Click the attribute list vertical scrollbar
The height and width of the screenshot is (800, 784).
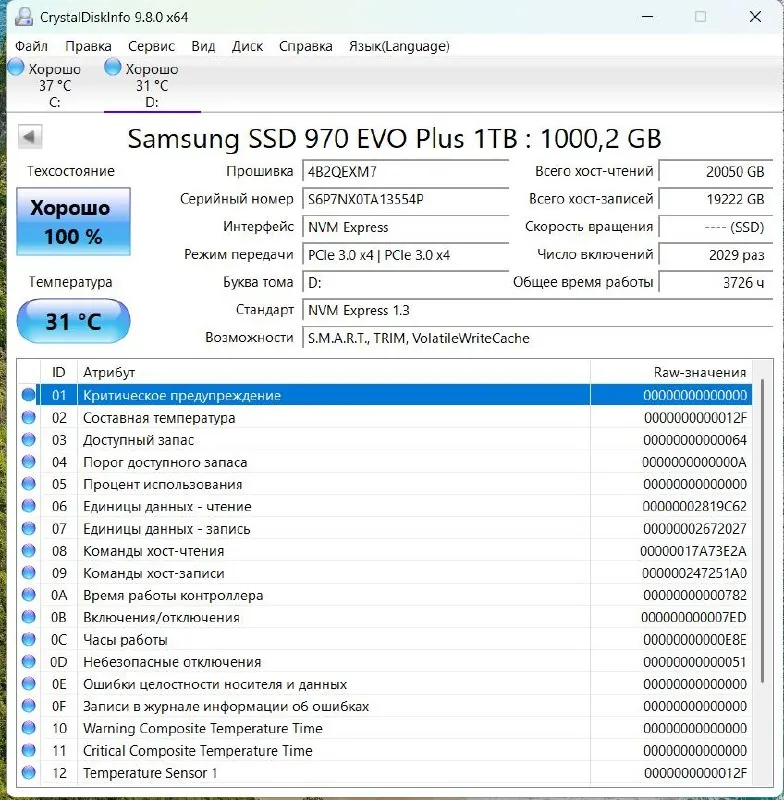coord(763,531)
